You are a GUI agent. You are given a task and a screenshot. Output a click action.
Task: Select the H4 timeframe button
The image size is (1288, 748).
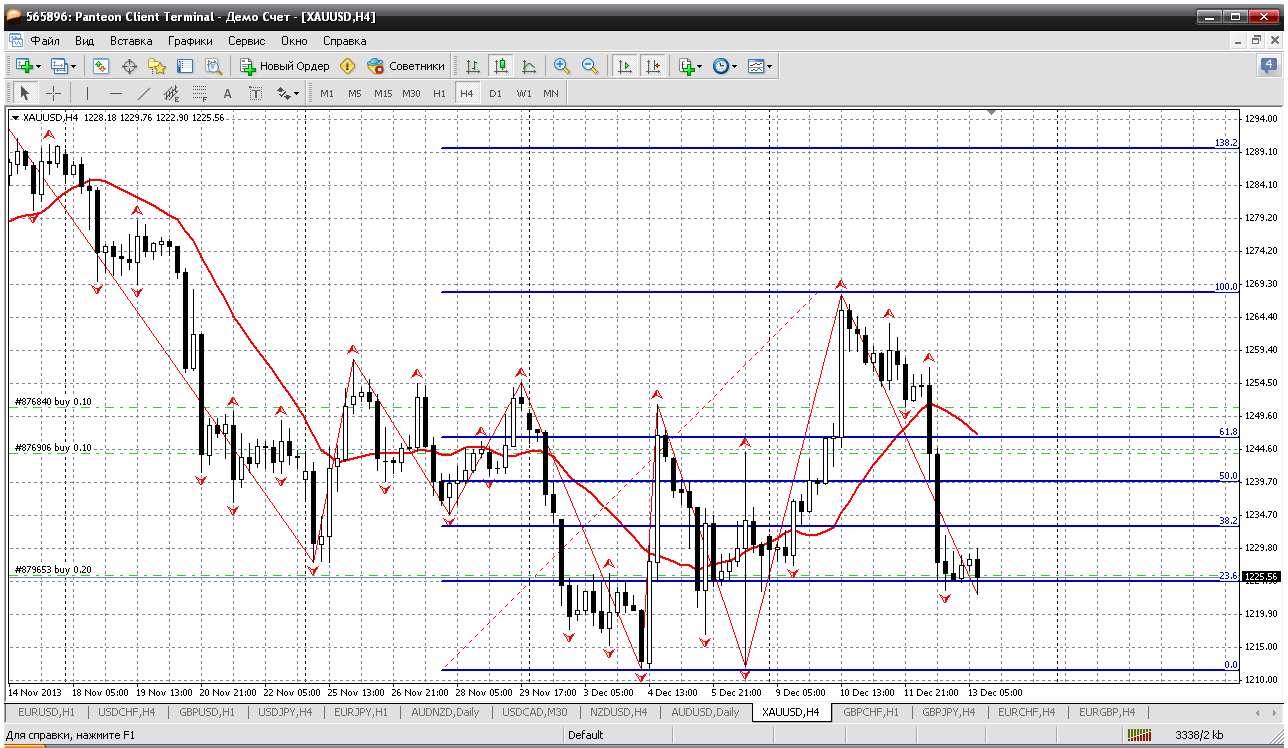[x=466, y=93]
